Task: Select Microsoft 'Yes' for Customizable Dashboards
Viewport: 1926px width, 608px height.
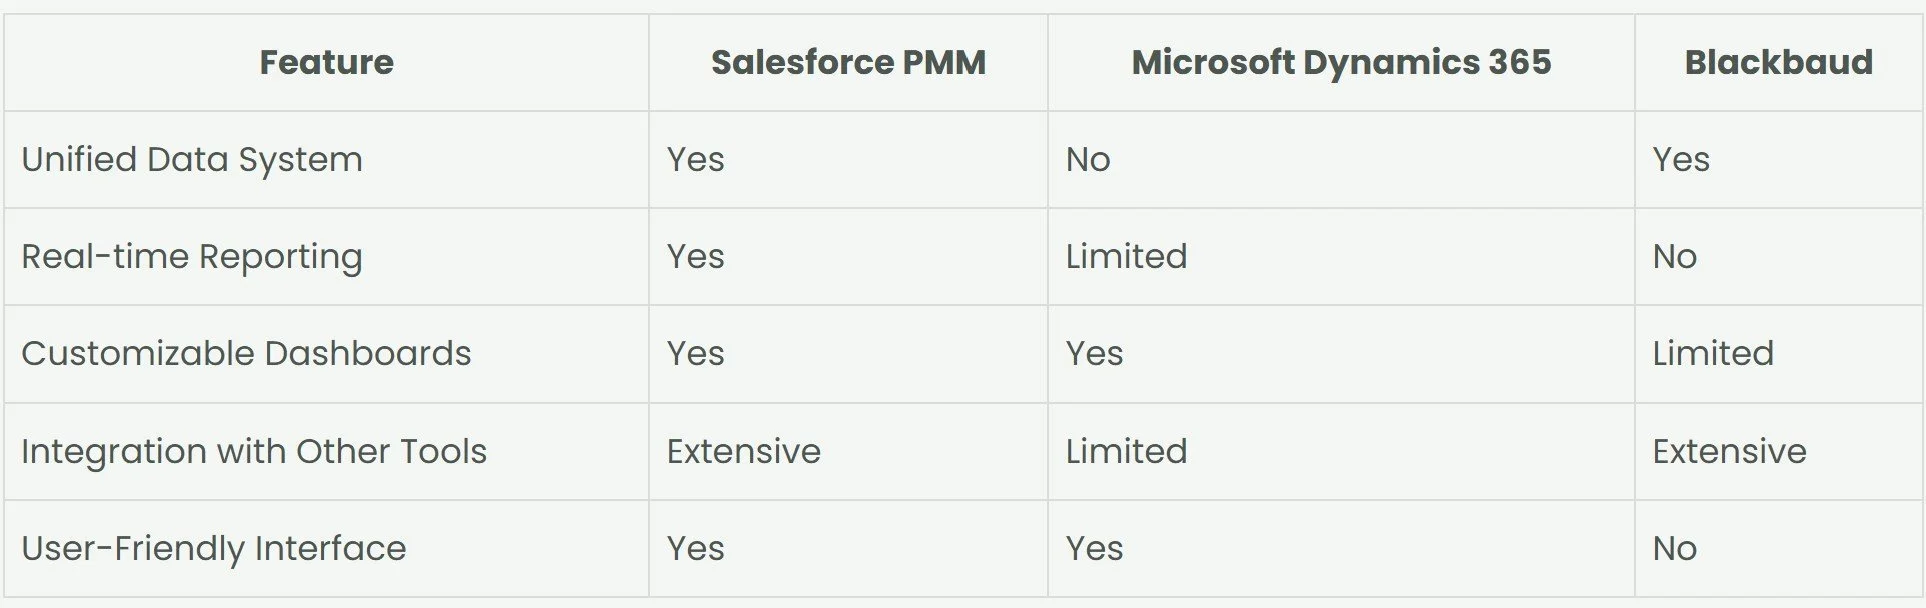Action: pos(1094,353)
